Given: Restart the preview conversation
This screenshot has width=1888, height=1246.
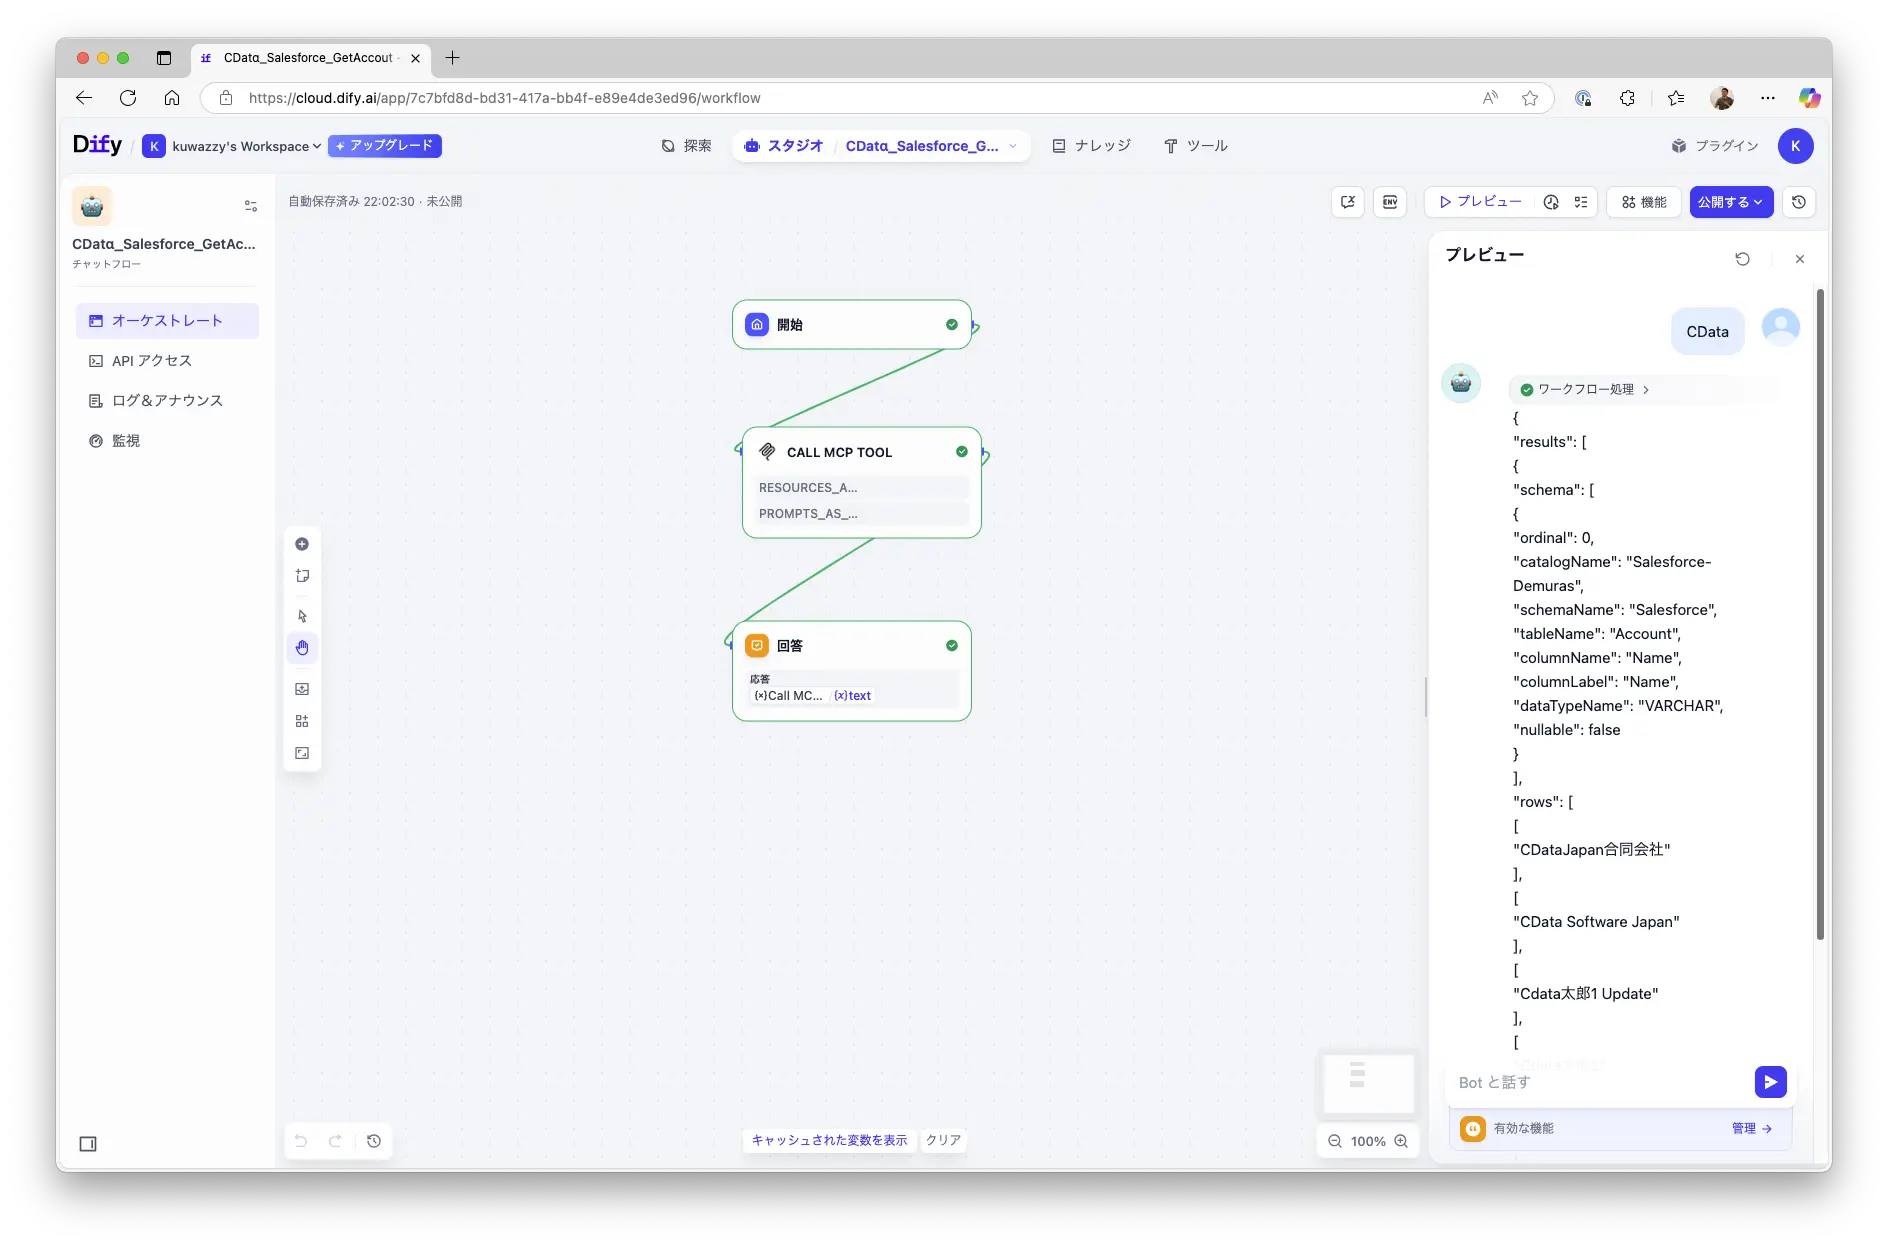Looking at the screenshot, I should point(1743,259).
